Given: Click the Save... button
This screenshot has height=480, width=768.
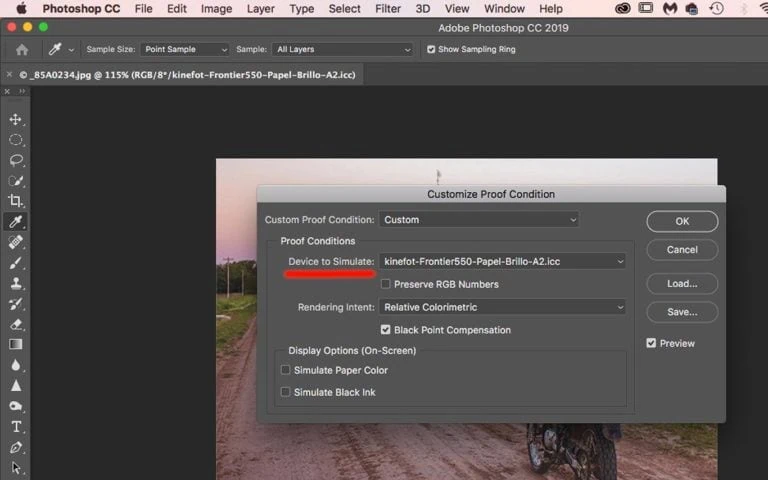Looking at the screenshot, I should [682, 312].
